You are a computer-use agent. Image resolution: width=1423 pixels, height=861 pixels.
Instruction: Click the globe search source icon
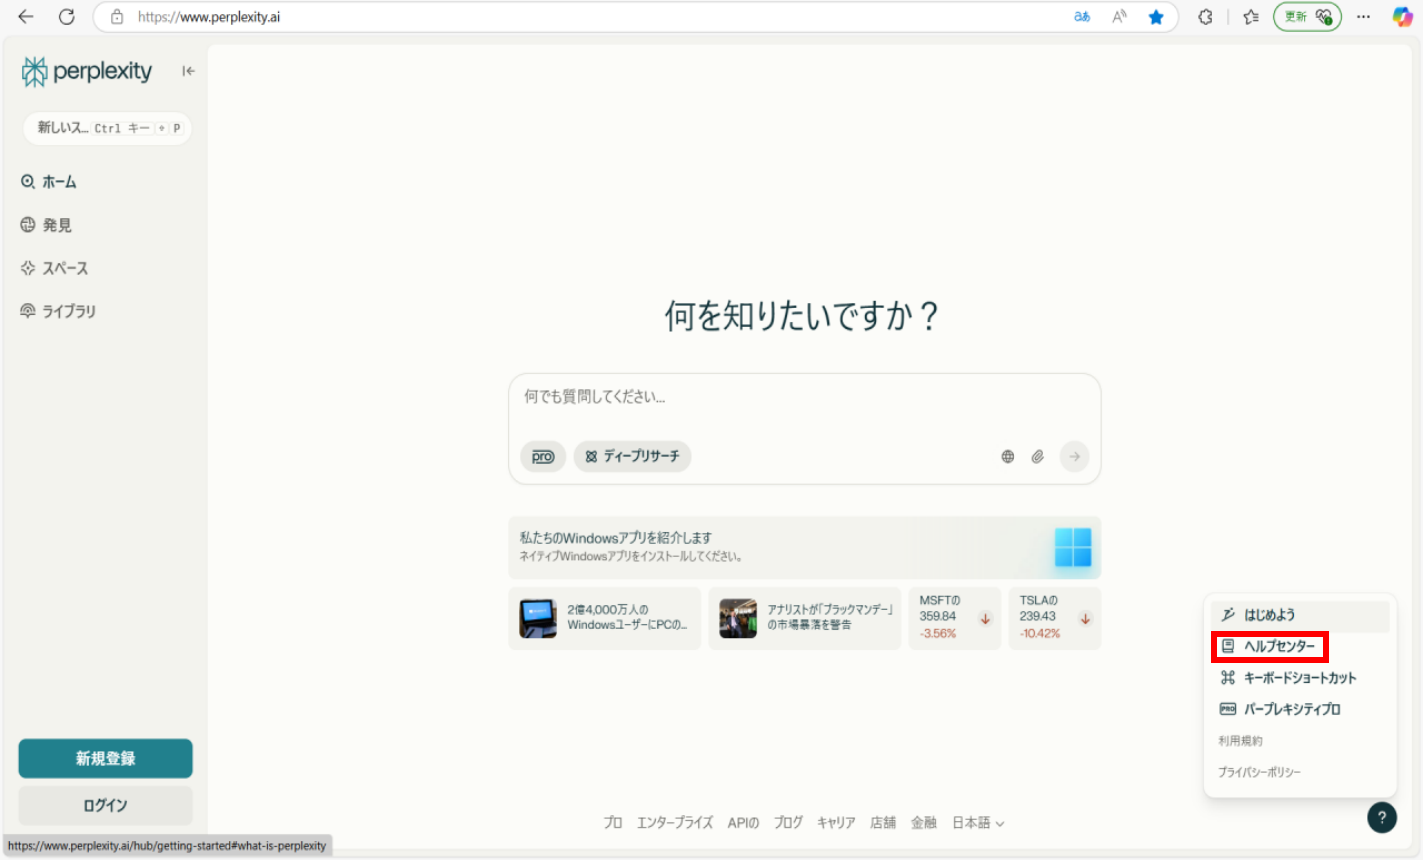point(1008,457)
